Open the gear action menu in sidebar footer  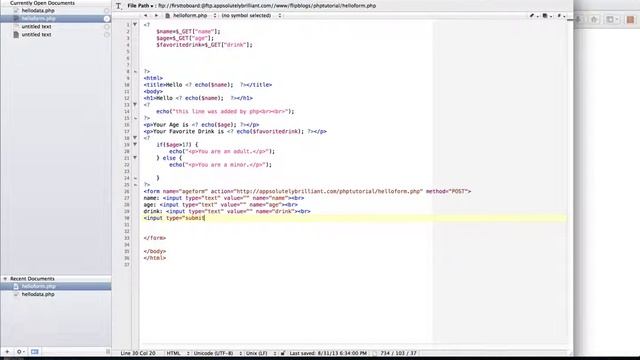point(20,351)
